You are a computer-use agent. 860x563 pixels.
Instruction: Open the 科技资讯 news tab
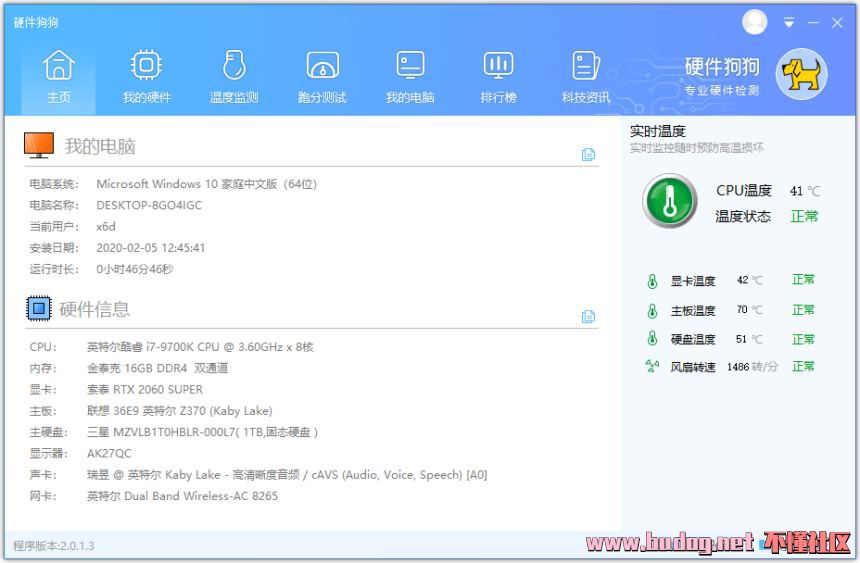pos(586,77)
